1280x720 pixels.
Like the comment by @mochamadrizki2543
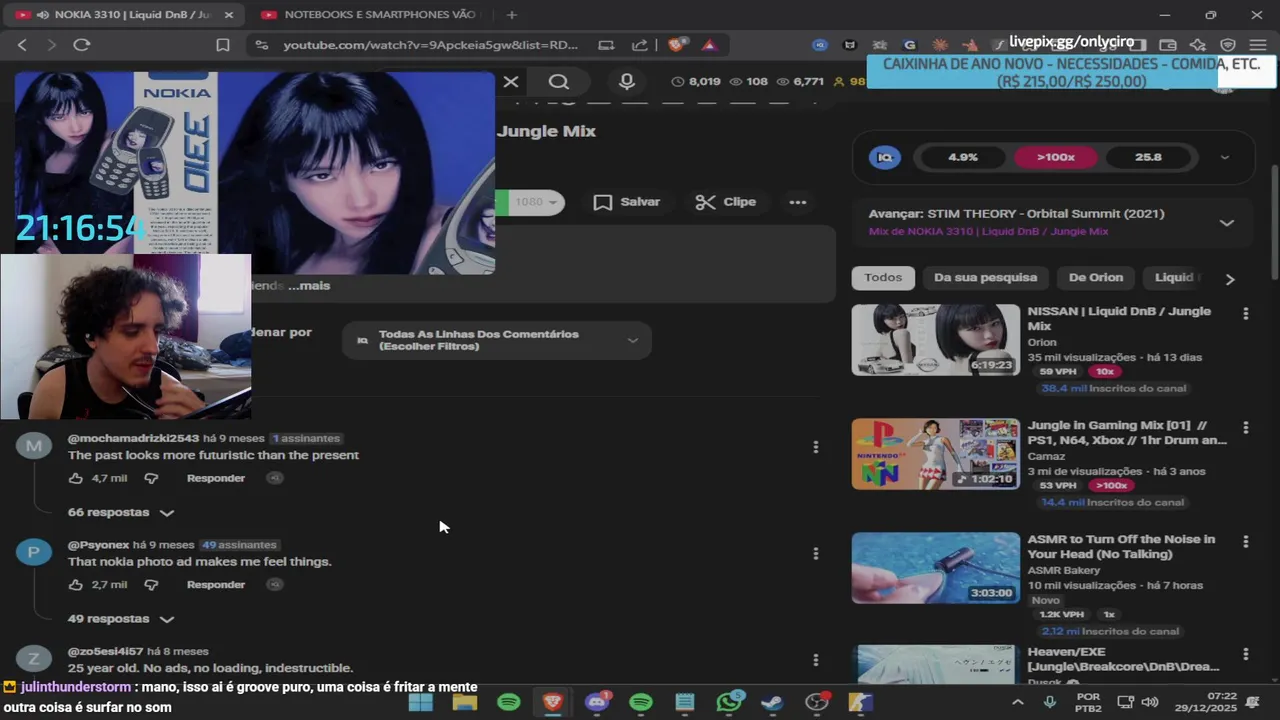tap(76, 478)
